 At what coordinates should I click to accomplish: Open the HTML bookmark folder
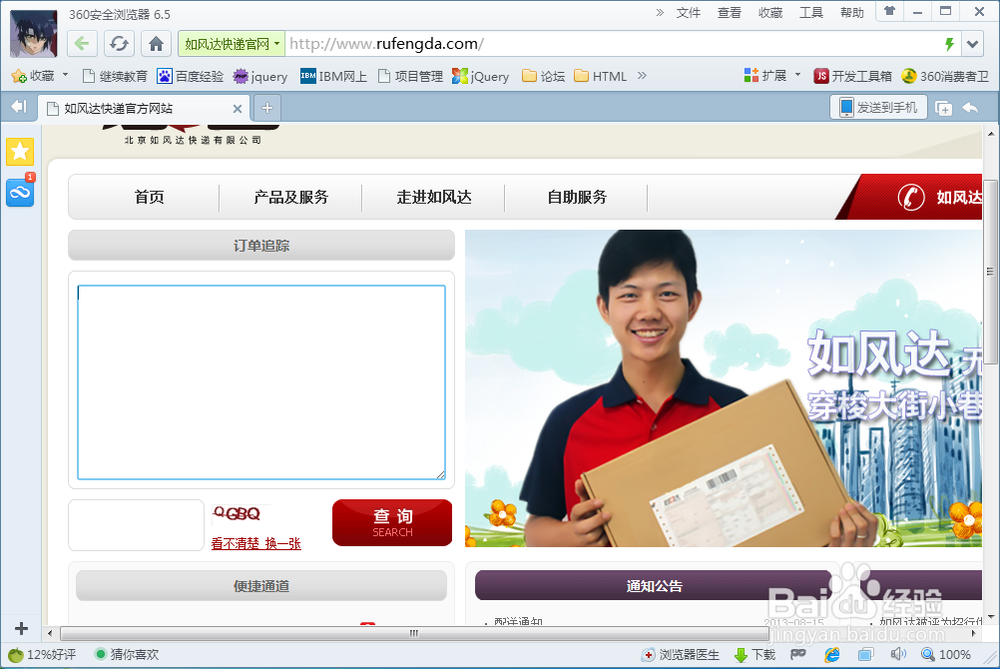600,76
